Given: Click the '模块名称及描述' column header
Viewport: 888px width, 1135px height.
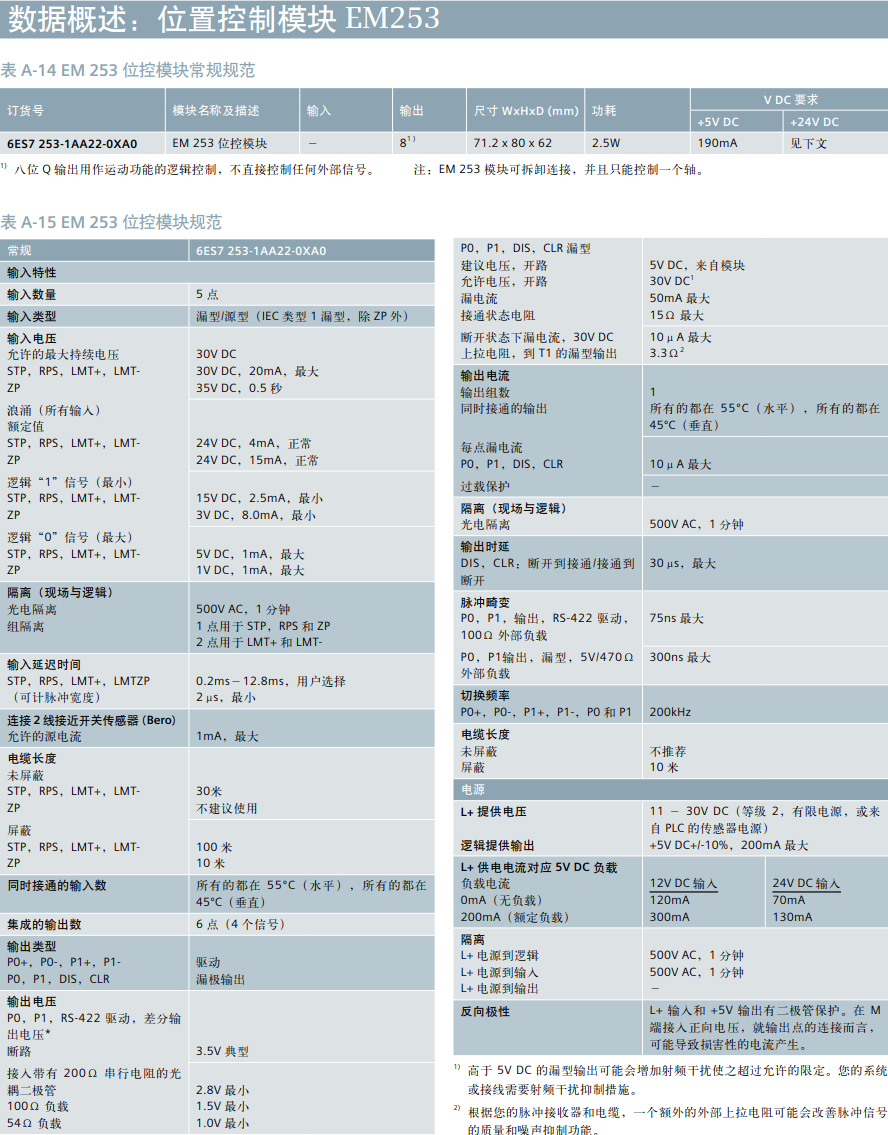Looking at the screenshot, I should (x=216, y=111).
